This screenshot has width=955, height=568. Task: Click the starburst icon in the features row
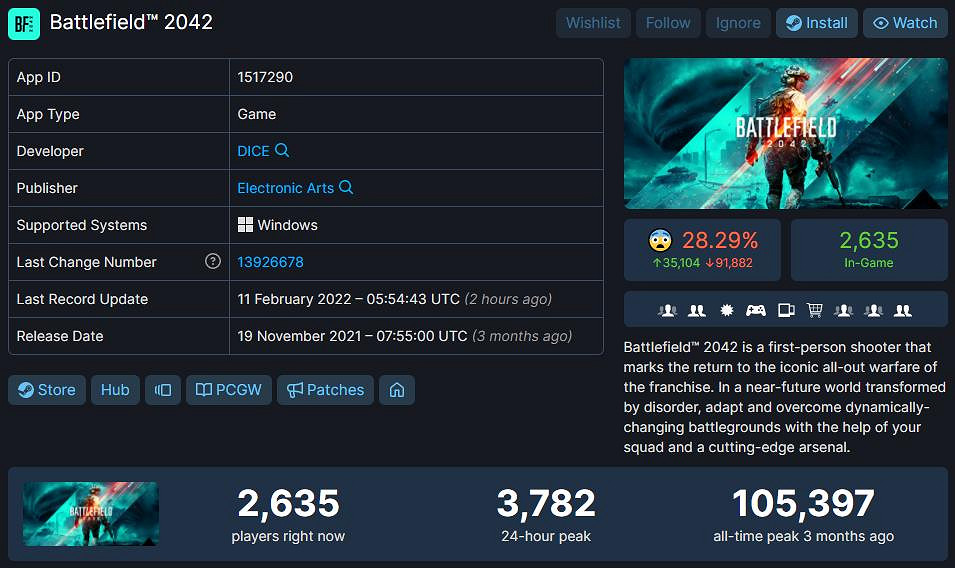(x=727, y=310)
